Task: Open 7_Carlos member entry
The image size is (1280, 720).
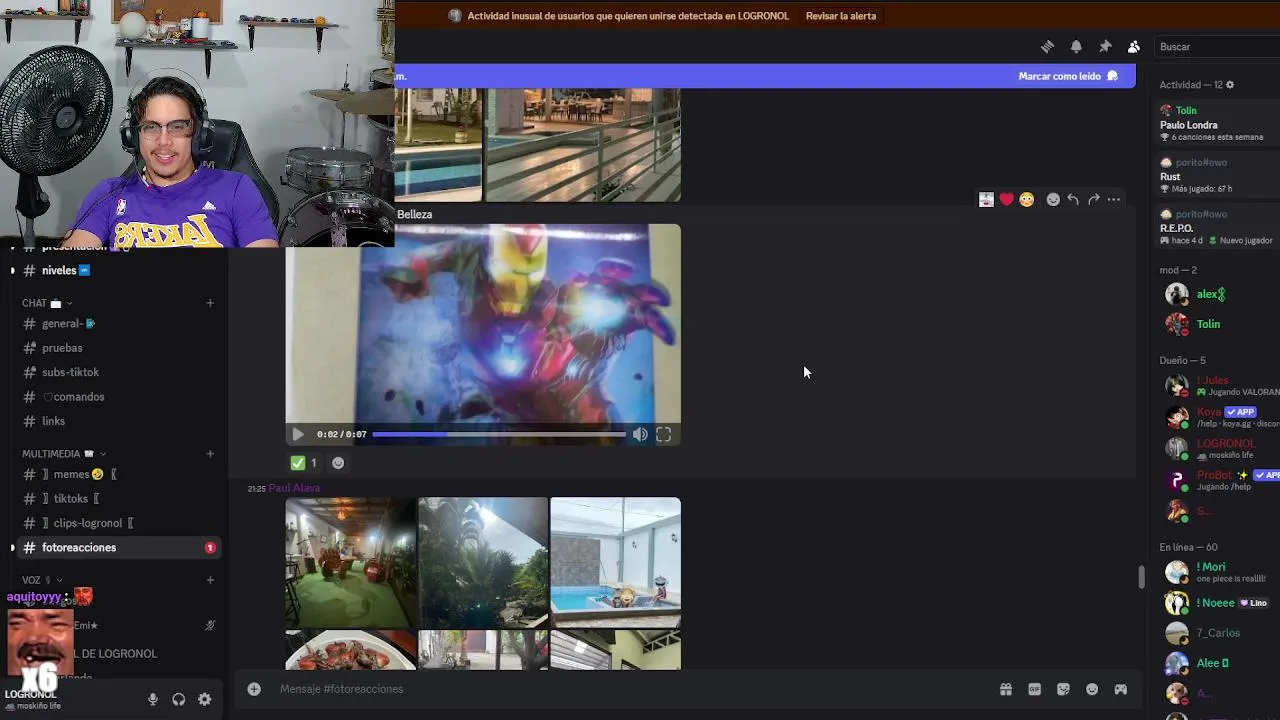Action: coord(1217,633)
